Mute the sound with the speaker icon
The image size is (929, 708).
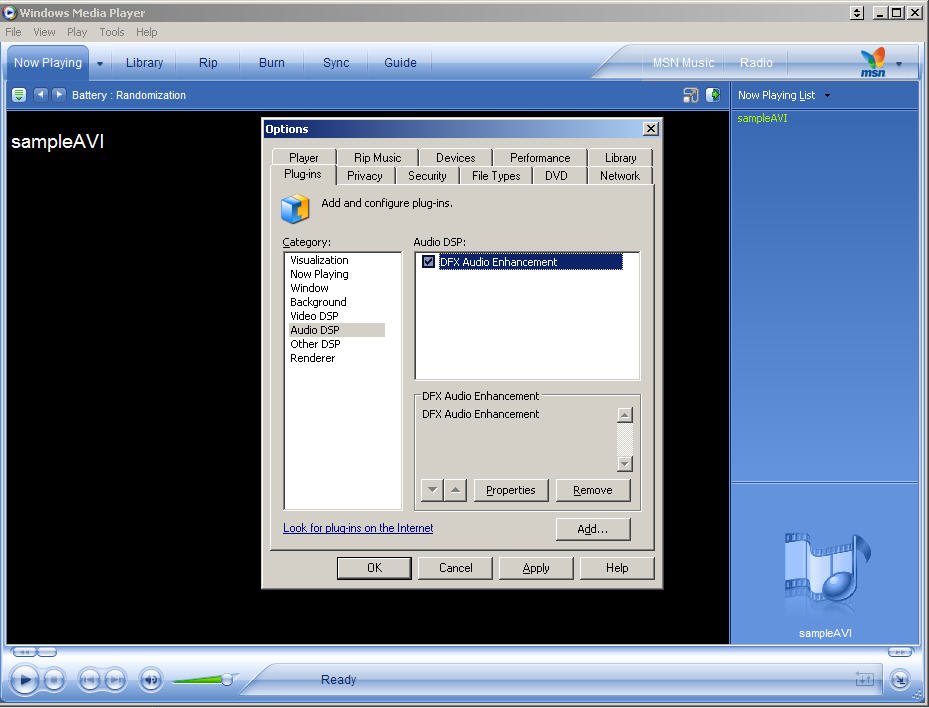click(x=150, y=680)
